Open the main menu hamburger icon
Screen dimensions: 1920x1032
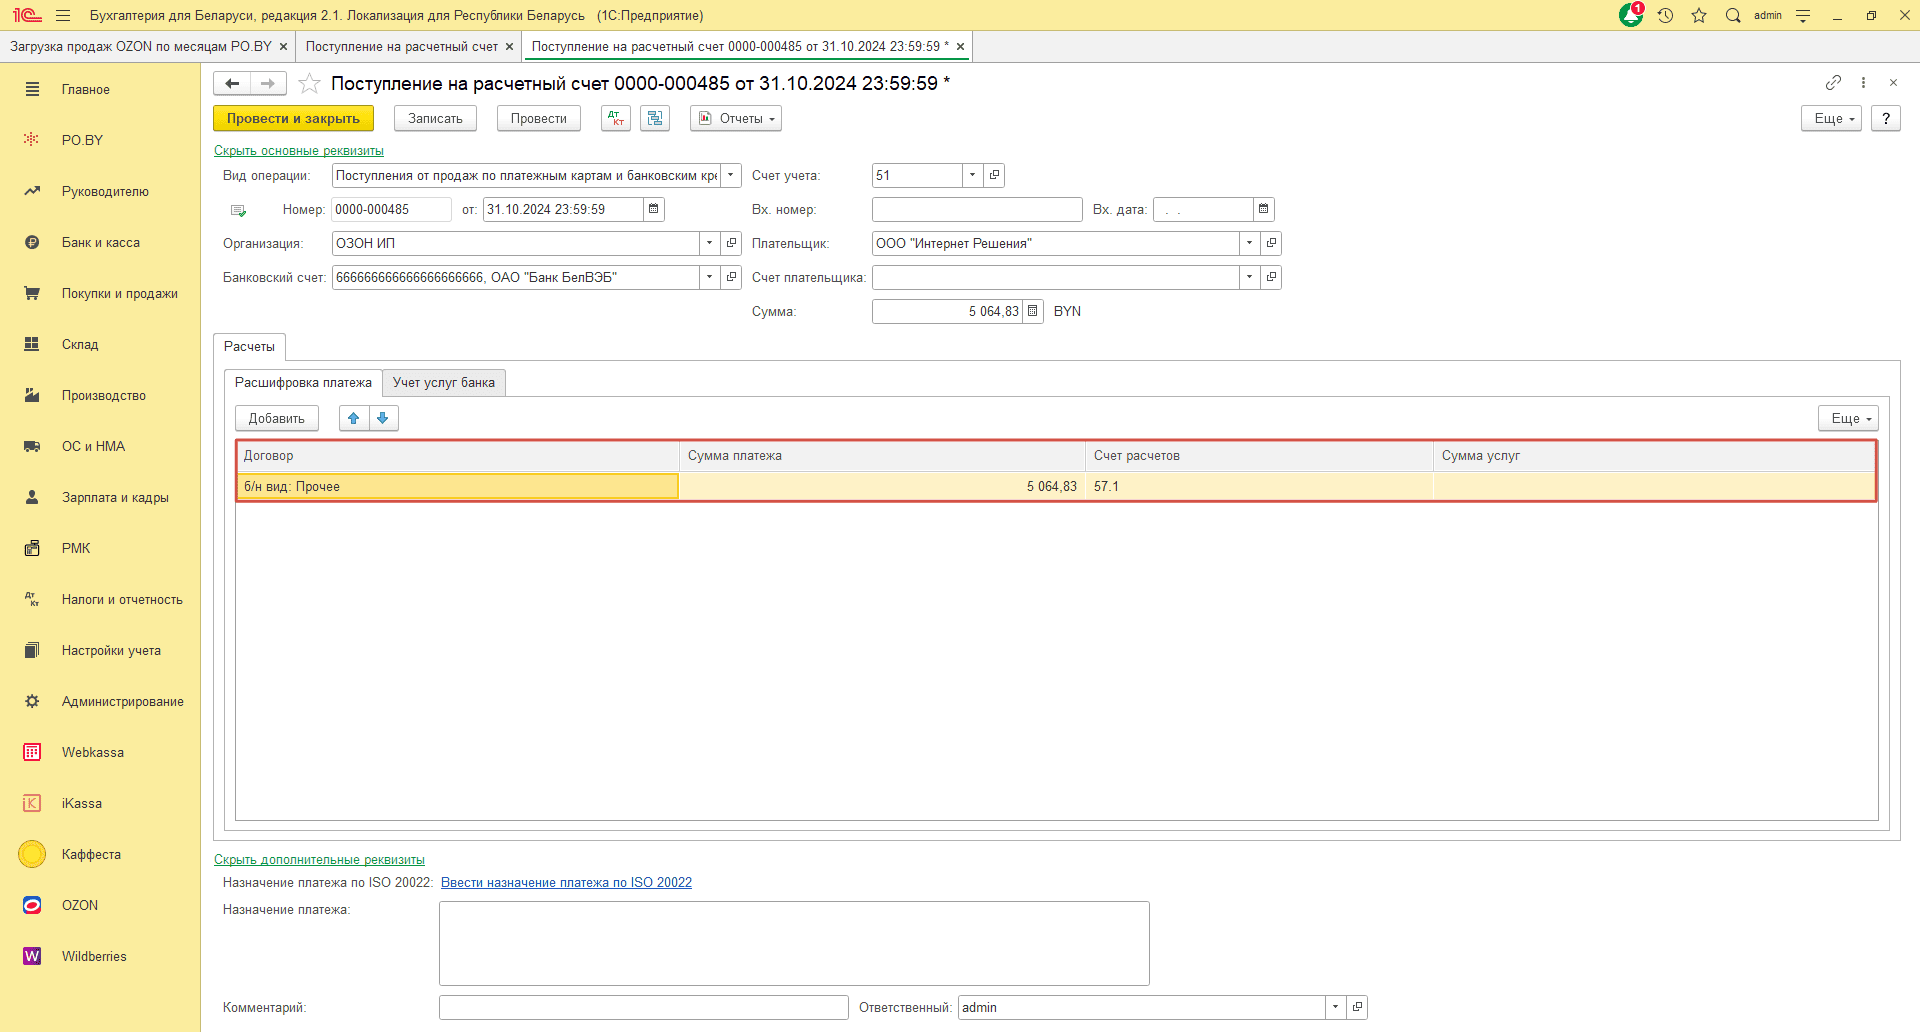[x=63, y=15]
